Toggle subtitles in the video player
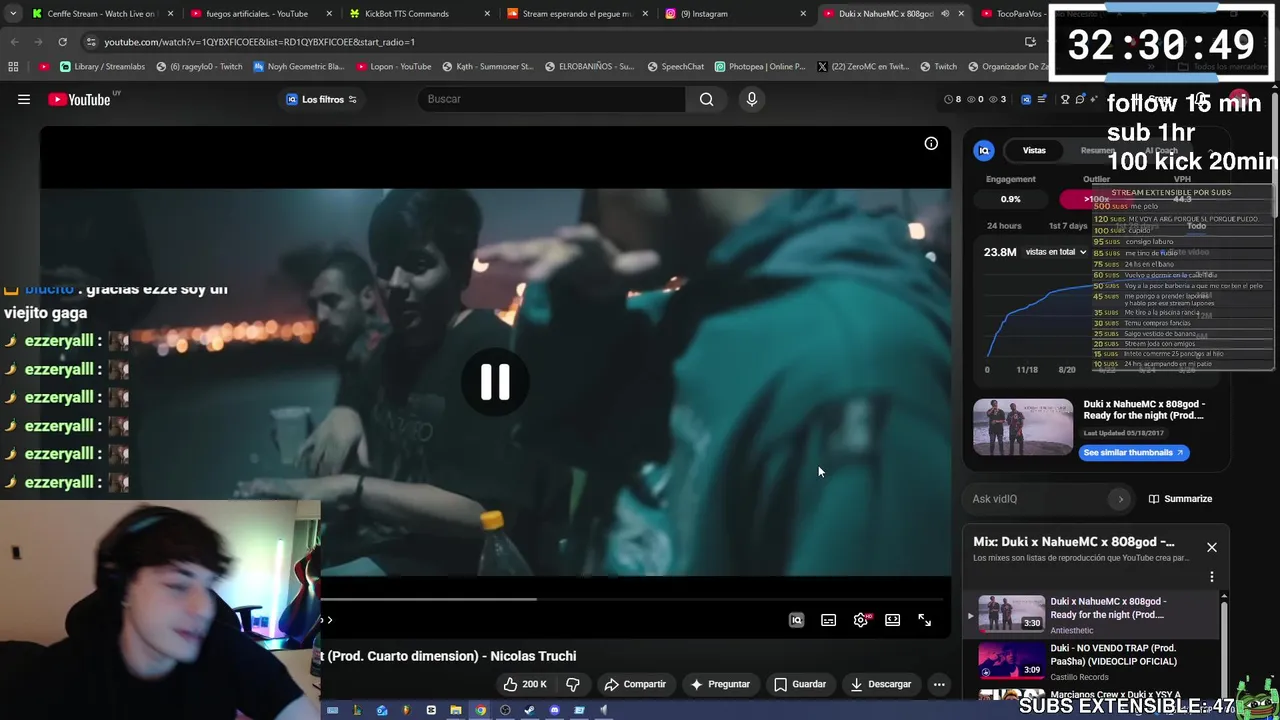Viewport: 1280px width, 720px height. coord(829,620)
